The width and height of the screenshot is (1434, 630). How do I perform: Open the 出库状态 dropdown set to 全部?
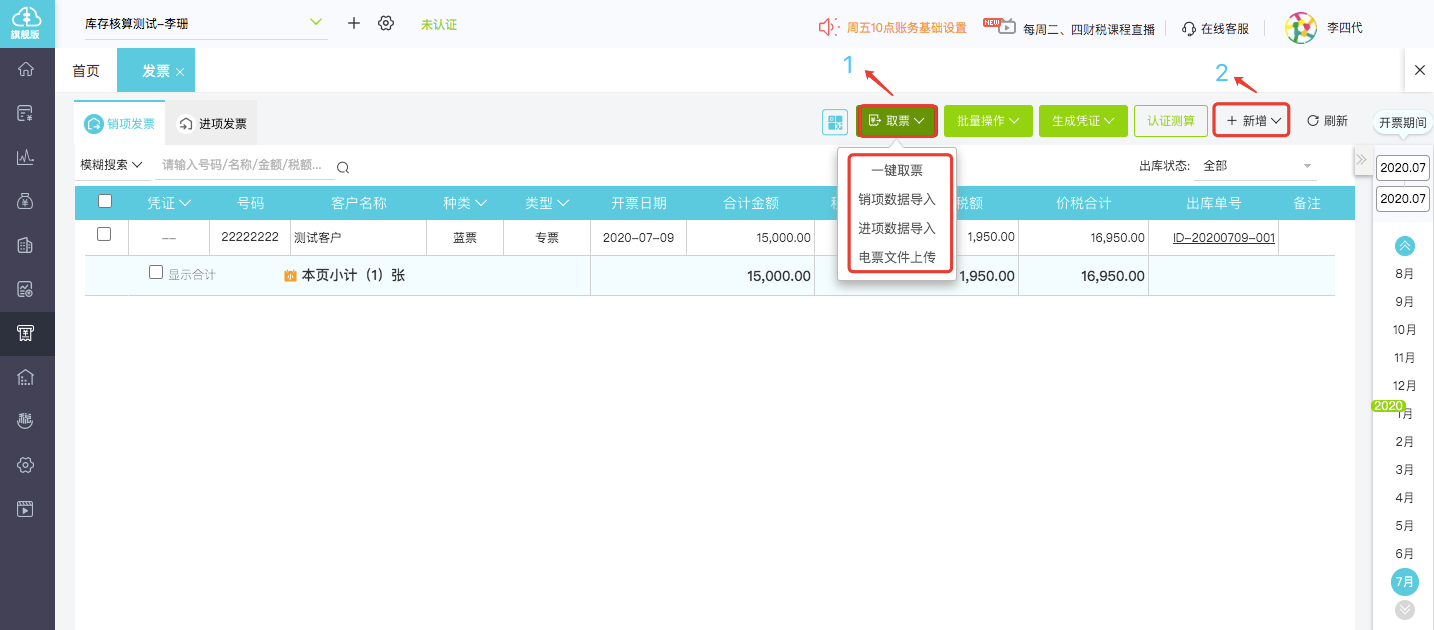click(1257, 166)
